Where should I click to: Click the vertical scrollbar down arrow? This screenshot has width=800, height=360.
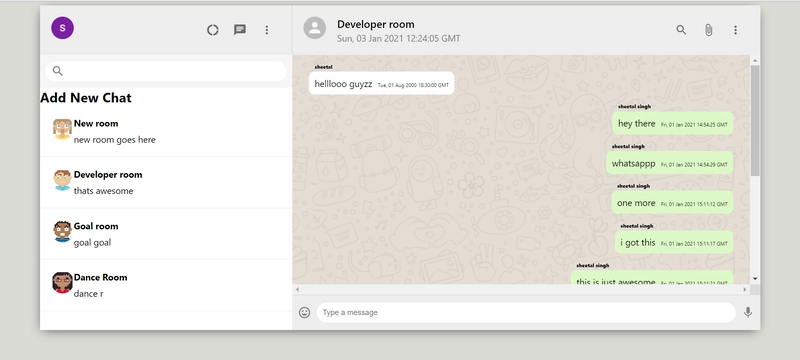pyautogui.click(x=755, y=279)
